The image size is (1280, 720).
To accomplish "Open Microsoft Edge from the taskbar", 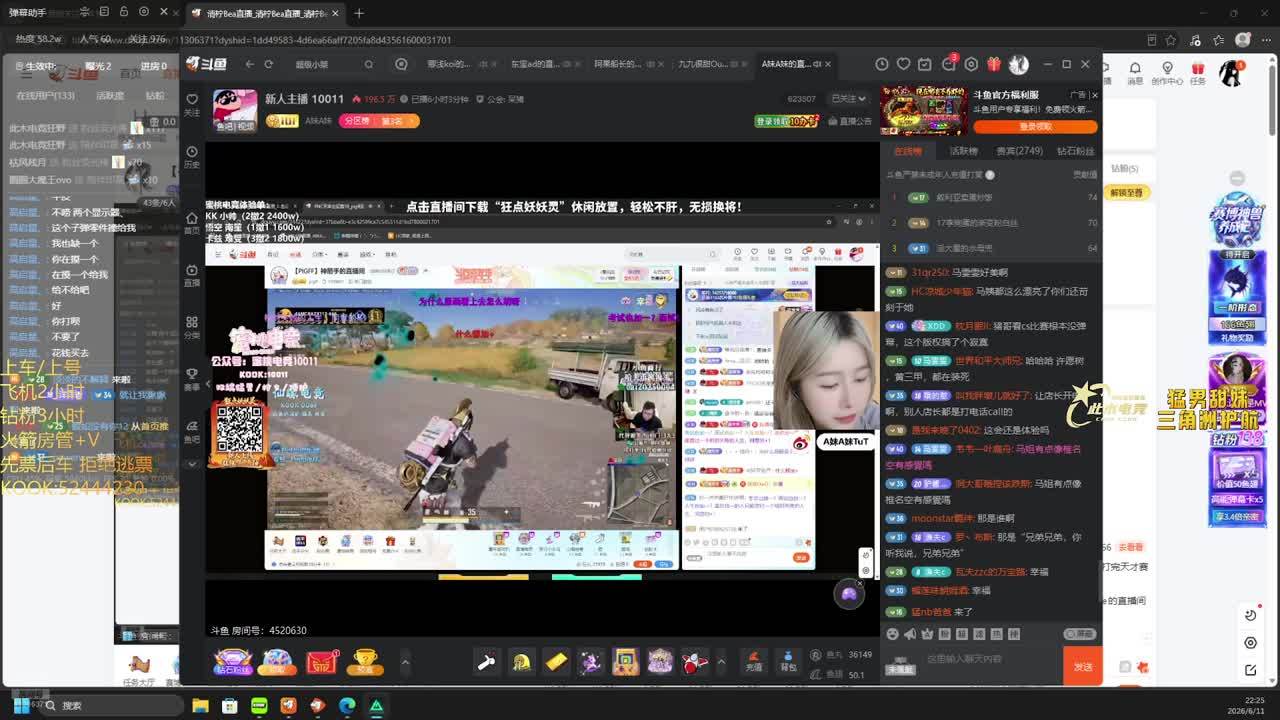I will tap(347, 705).
